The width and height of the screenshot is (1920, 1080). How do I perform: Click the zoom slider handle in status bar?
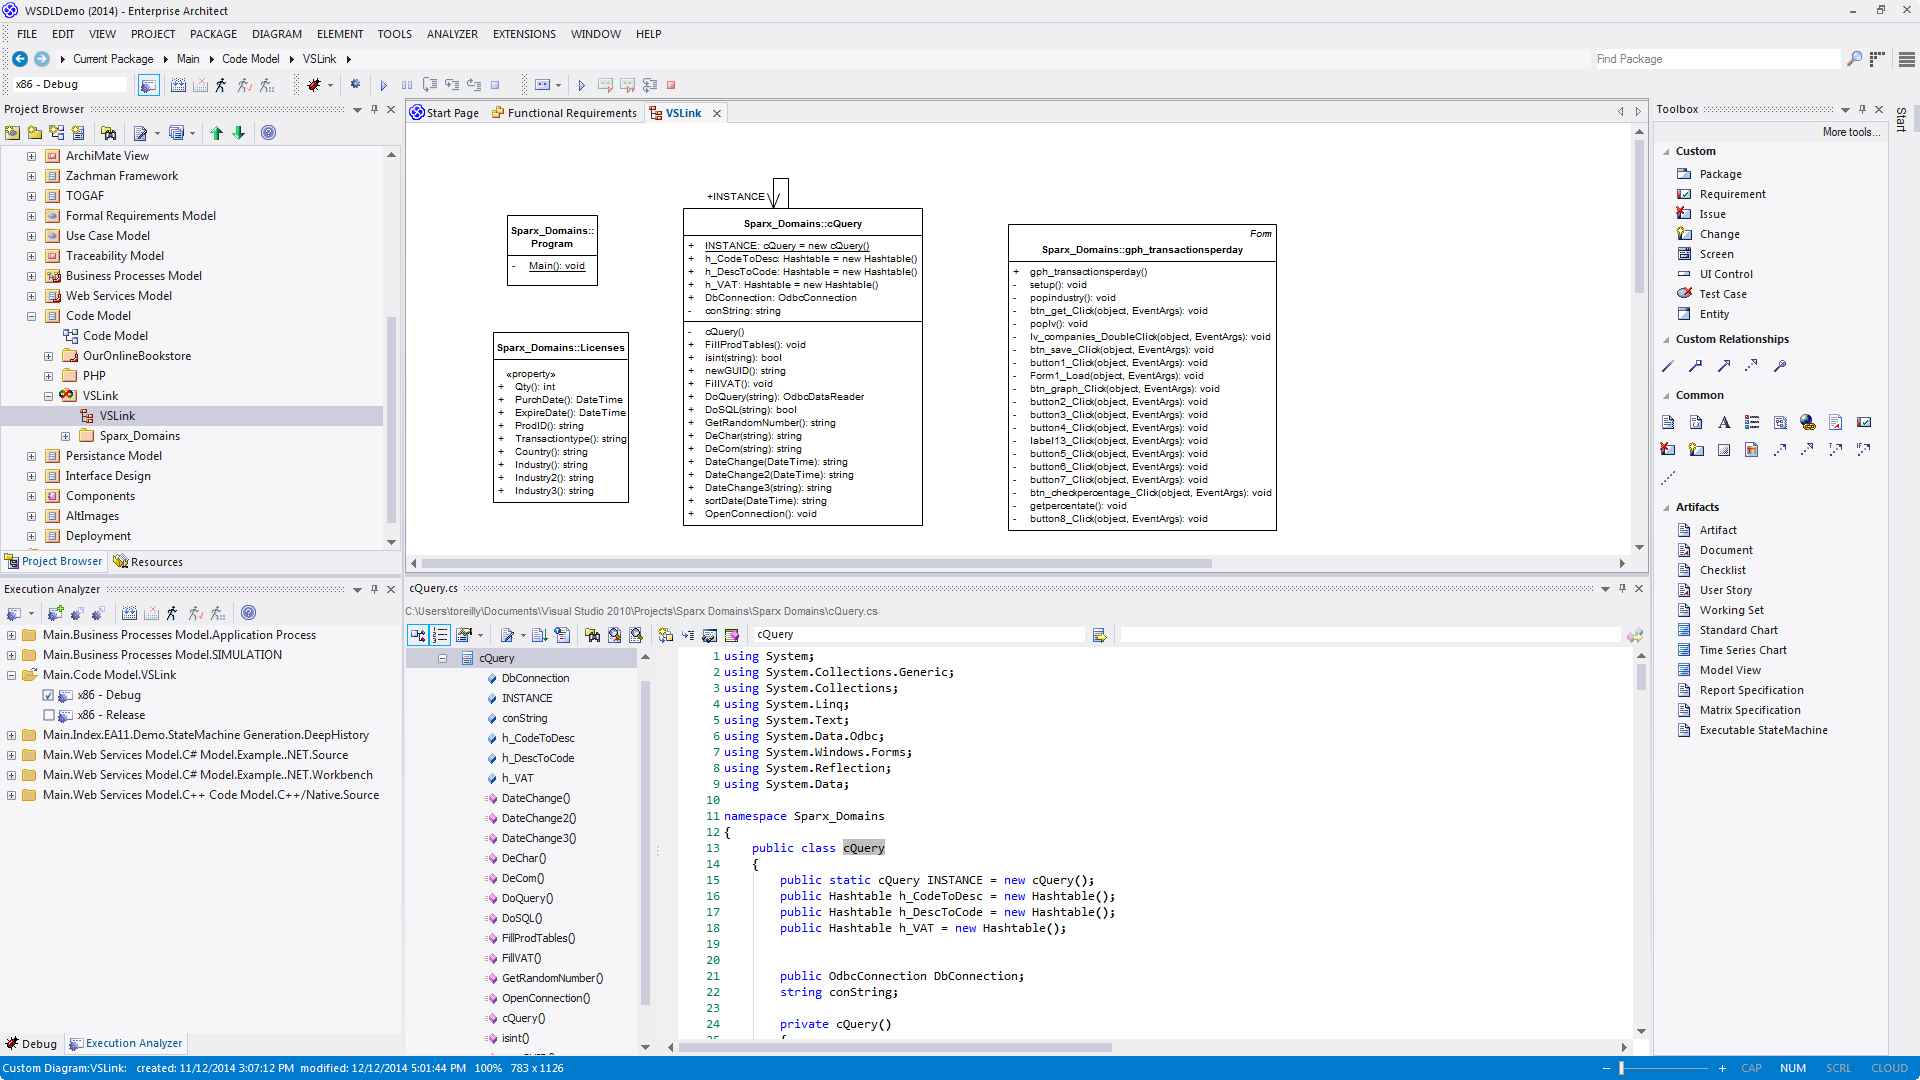coord(1621,1068)
